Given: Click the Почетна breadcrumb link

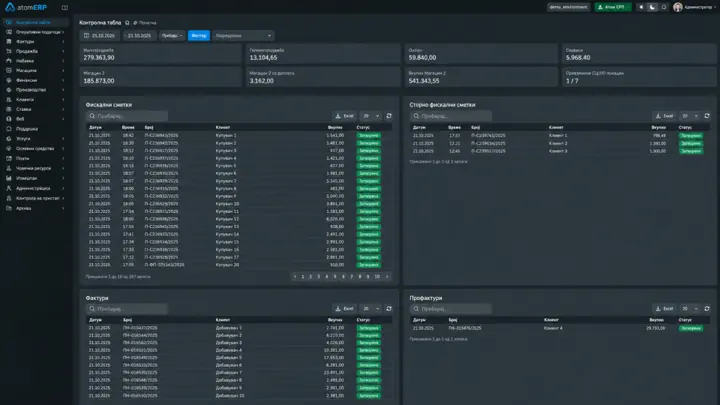Looking at the screenshot, I should 145,23.
